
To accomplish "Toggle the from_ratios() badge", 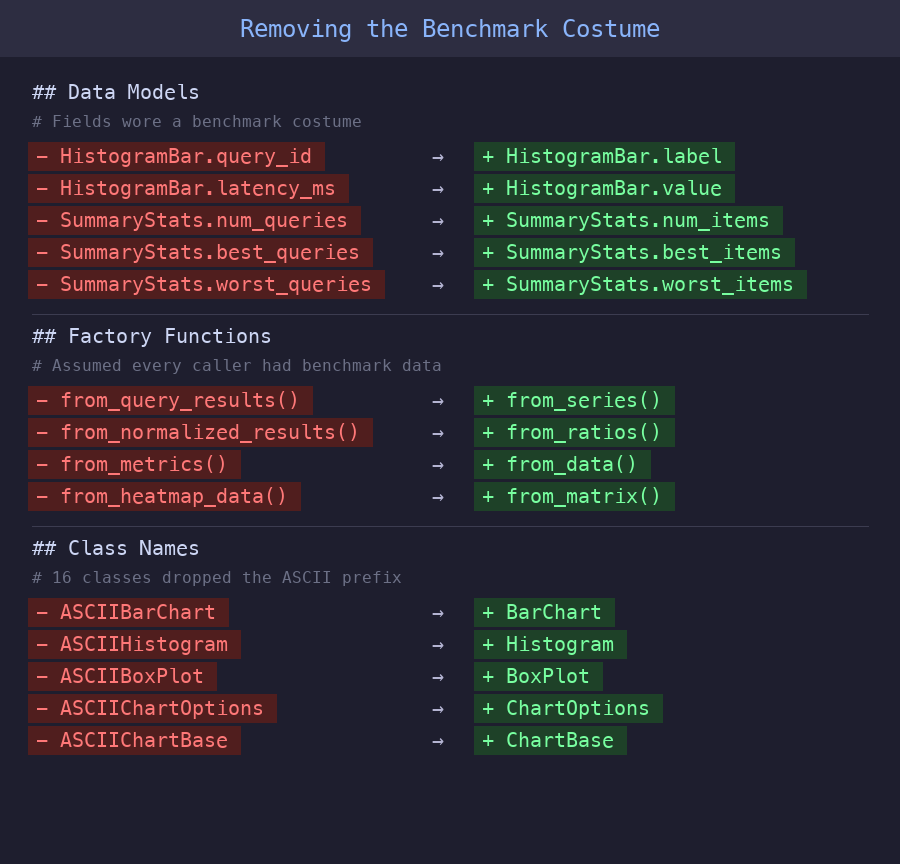I will (574, 432).
